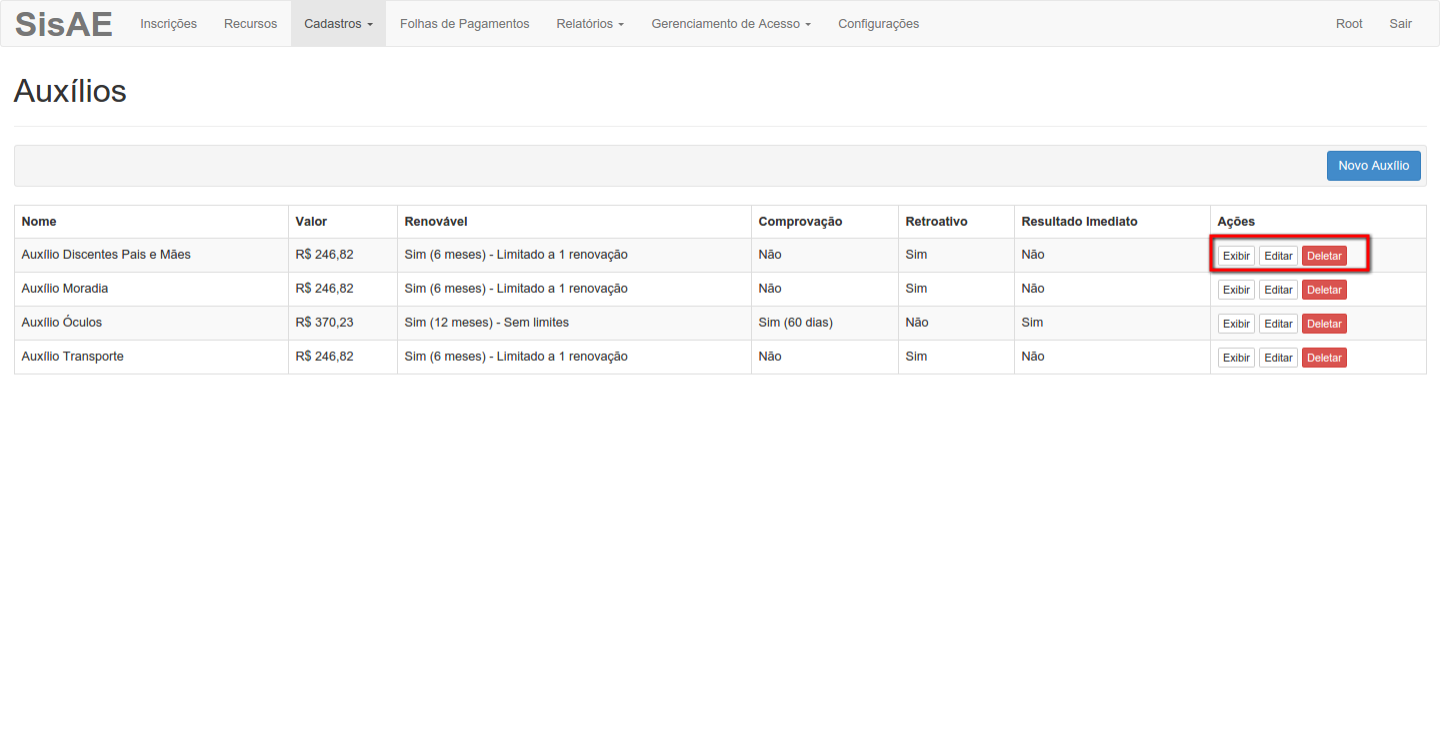Click the R$ 370,23 value cell
The width and height of the screenshot is (1440, 742).
(343, 323)
